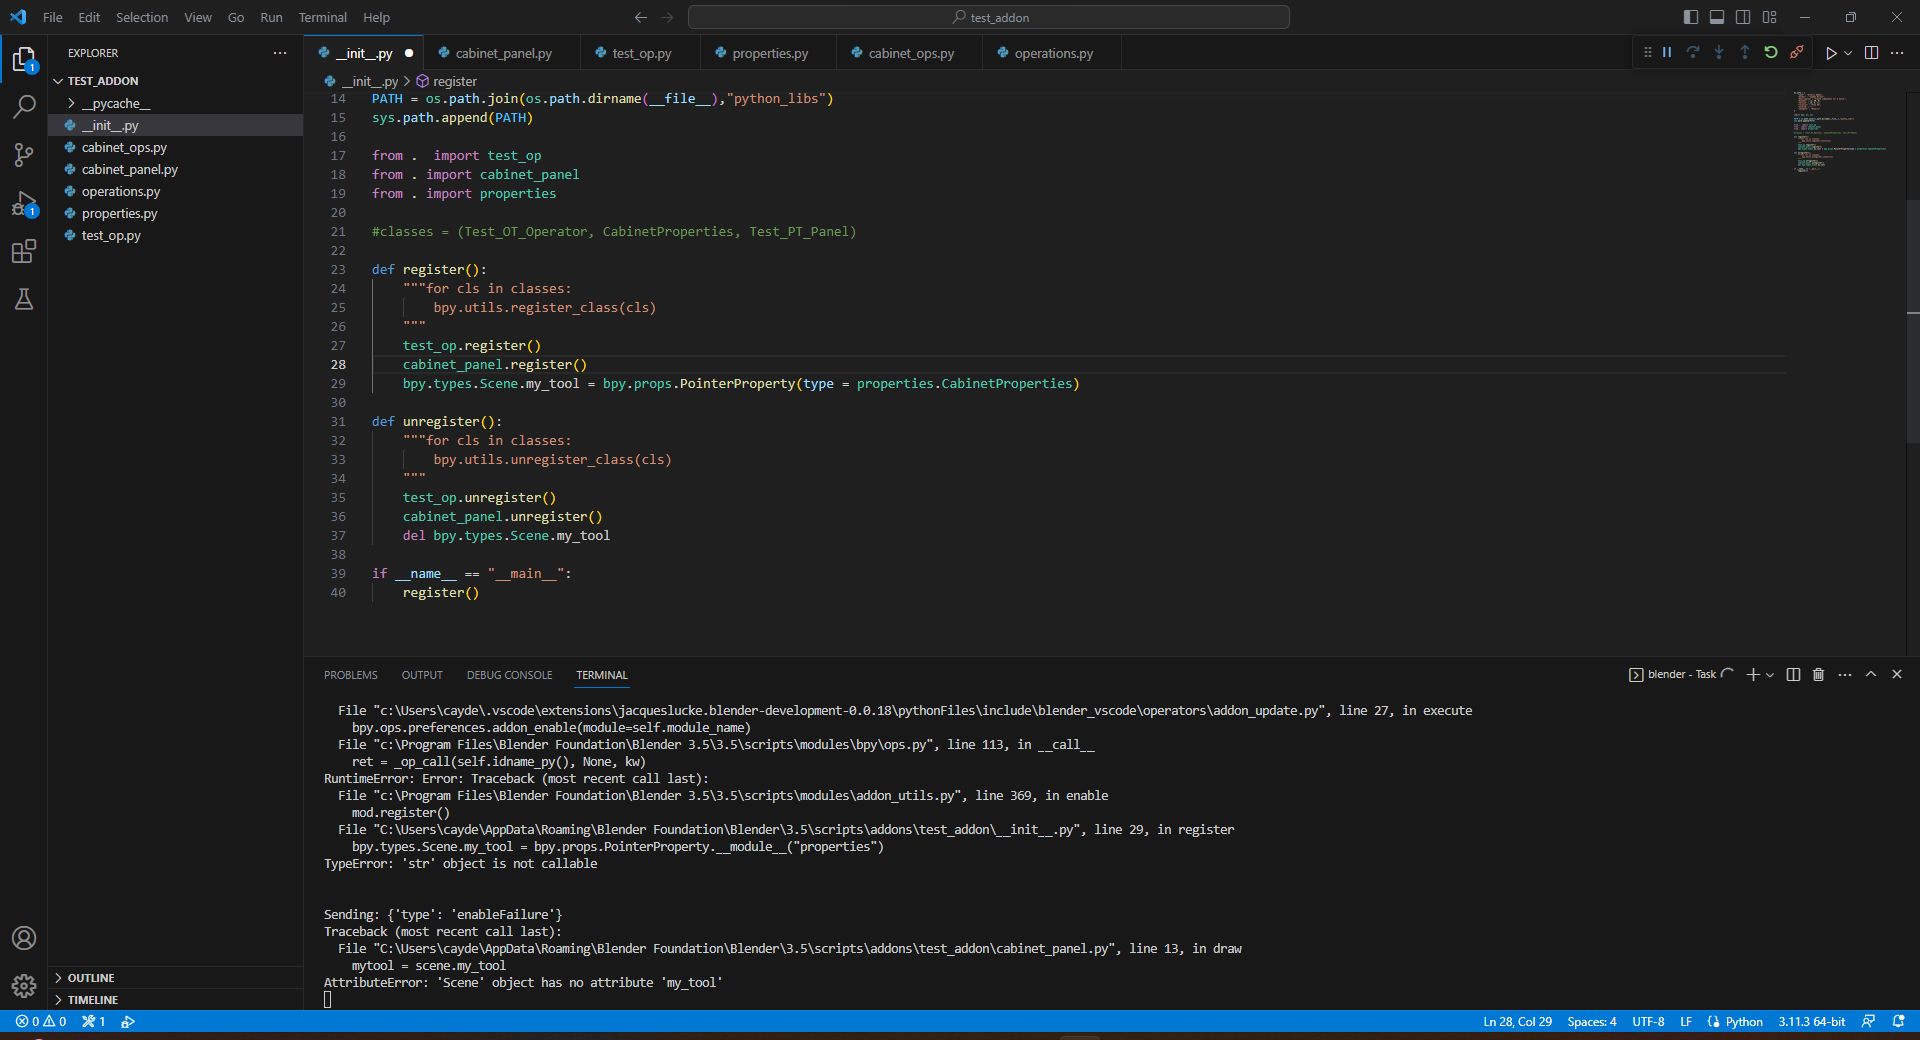Click the register breadcrumb symbol
The image size is (1920, 1040).
pyautogui.click(x=447, y=81)
